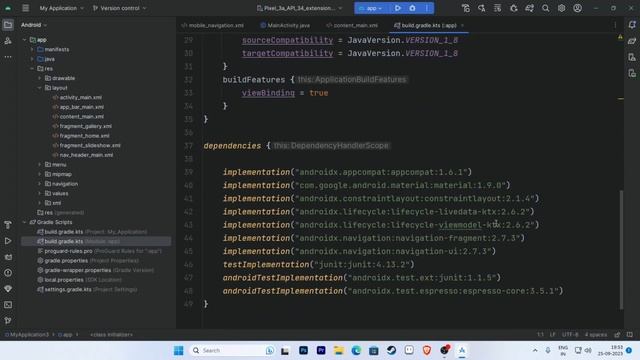This screenshot has width=640, height=360.
Task: Click MyApplication3 breadcrumb in status bar
Action: coord(27,335)
